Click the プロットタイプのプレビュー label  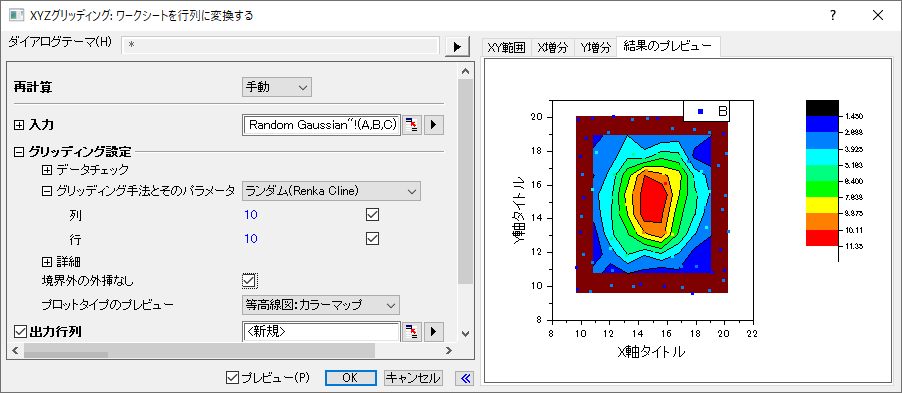click(108, 304)
